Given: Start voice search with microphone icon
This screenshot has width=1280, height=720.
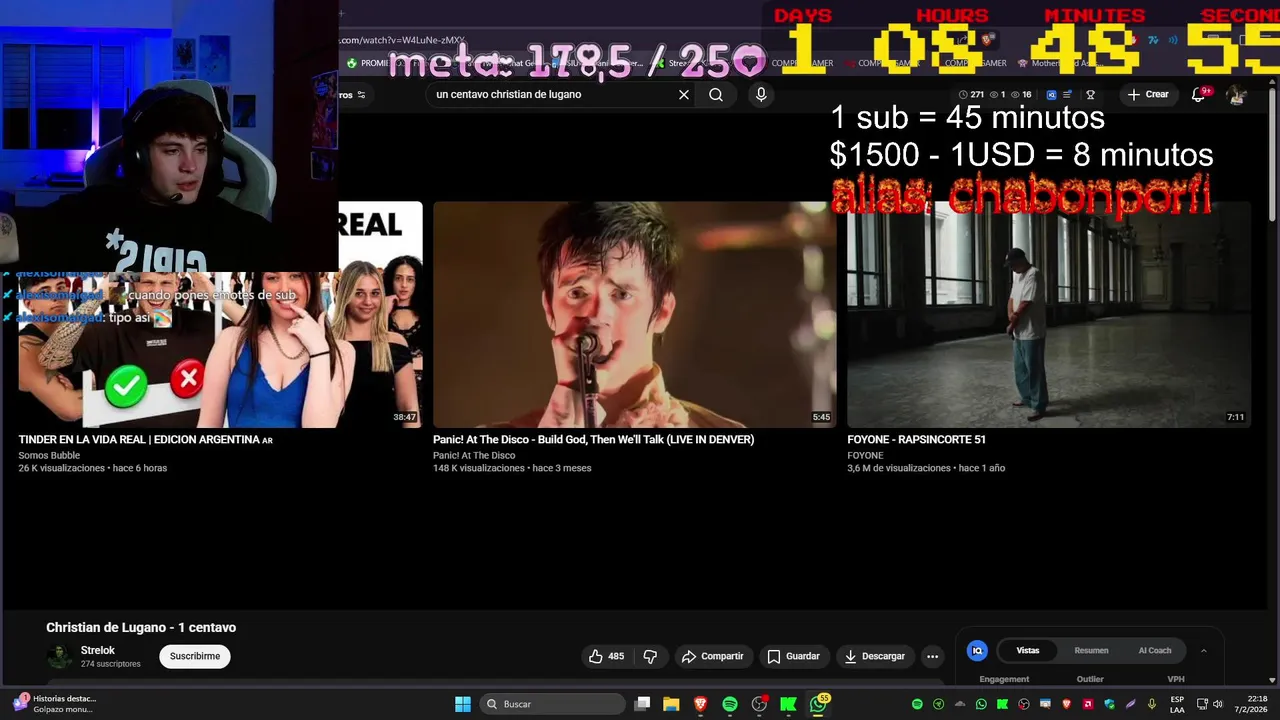Looking at the screenshot, I should tap(761, 95).
